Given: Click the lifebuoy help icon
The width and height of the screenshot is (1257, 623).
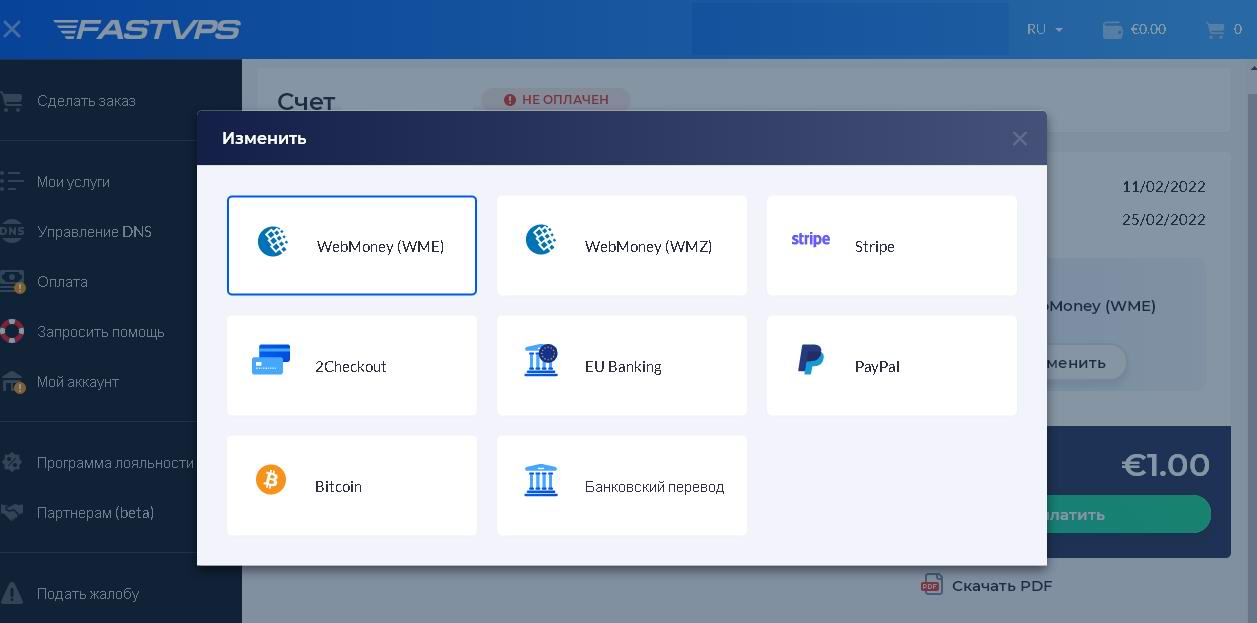Looking at the screenshot, I should [x=12, y=331].
